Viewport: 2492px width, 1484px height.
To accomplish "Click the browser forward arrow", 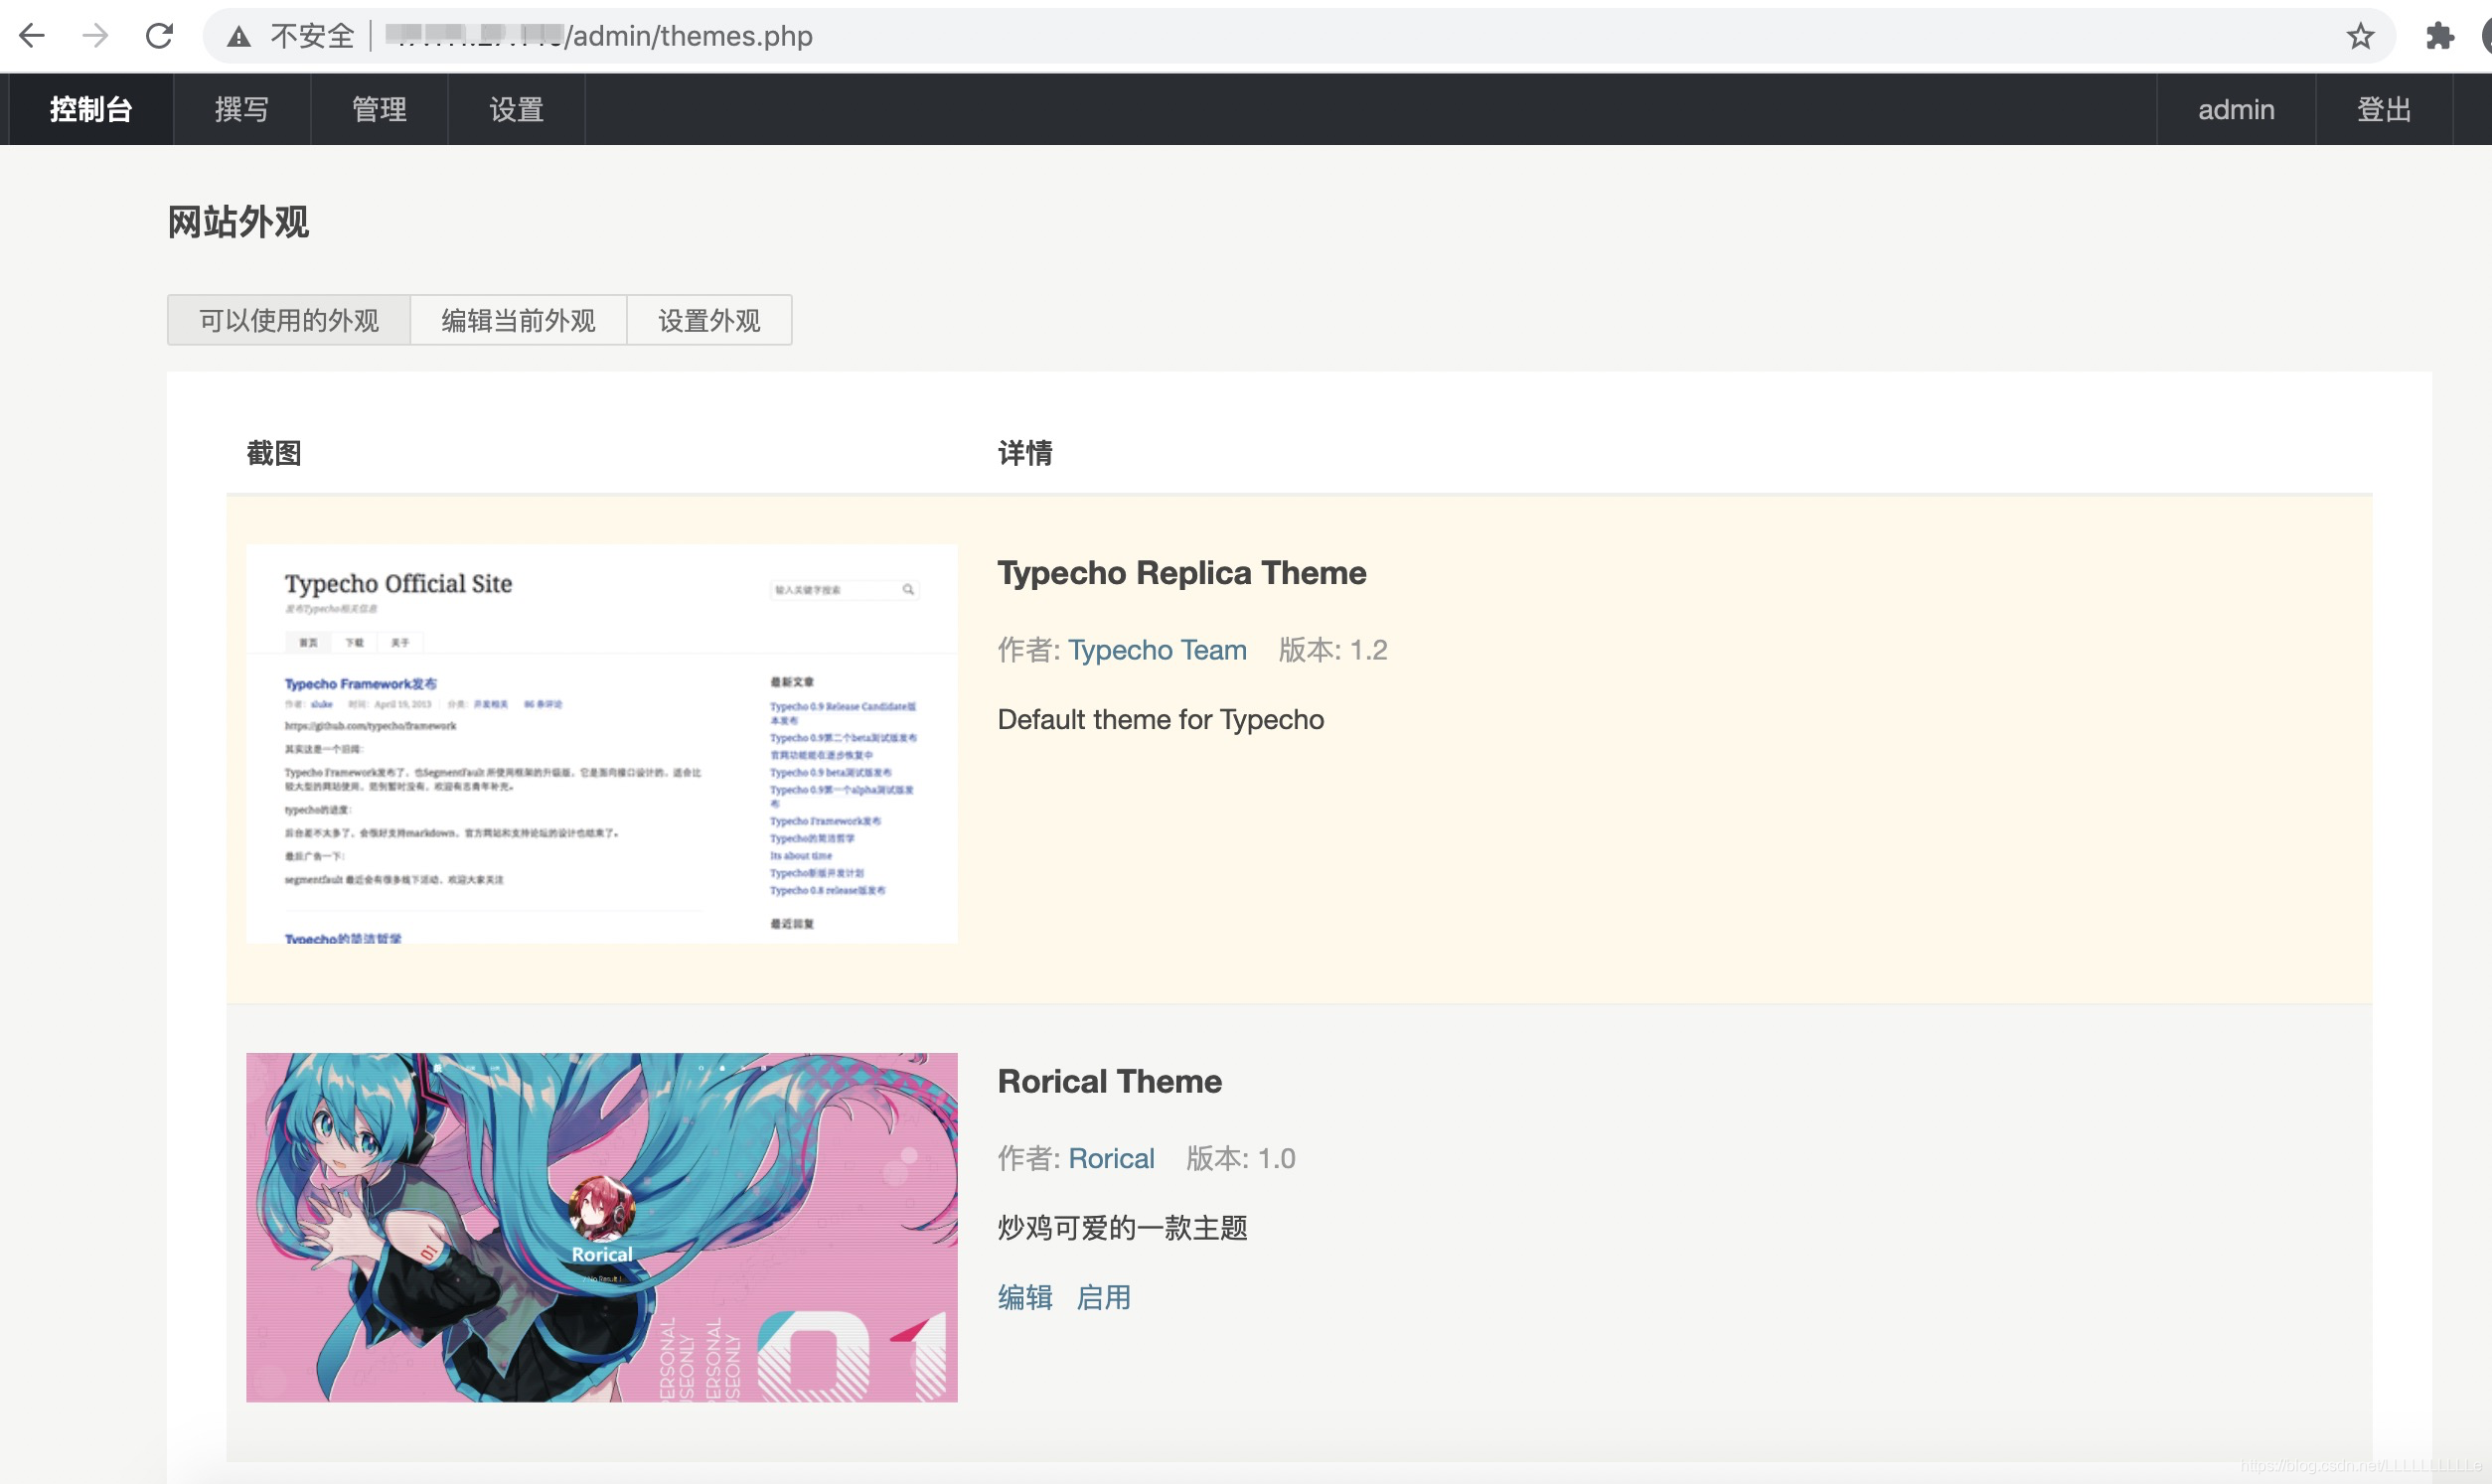I will pyautogui.click(x=96, y=36).
